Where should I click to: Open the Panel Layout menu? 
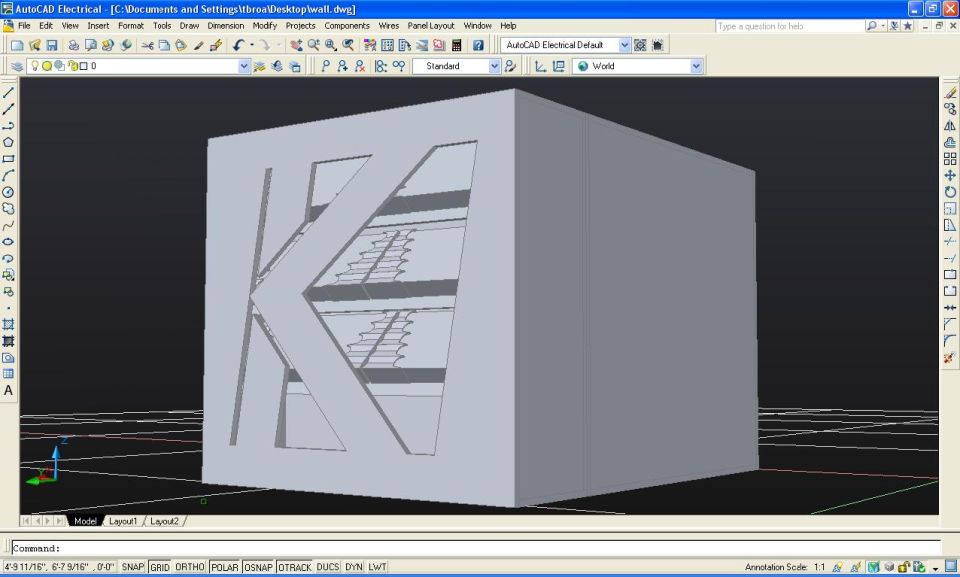click(x=431, y=26)
